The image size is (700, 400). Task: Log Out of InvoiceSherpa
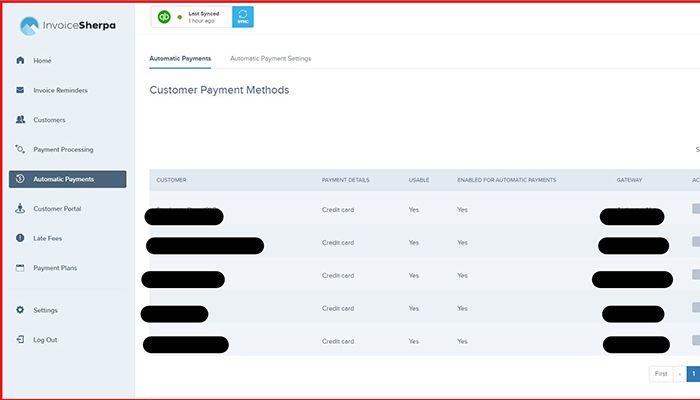click(45, 340)
